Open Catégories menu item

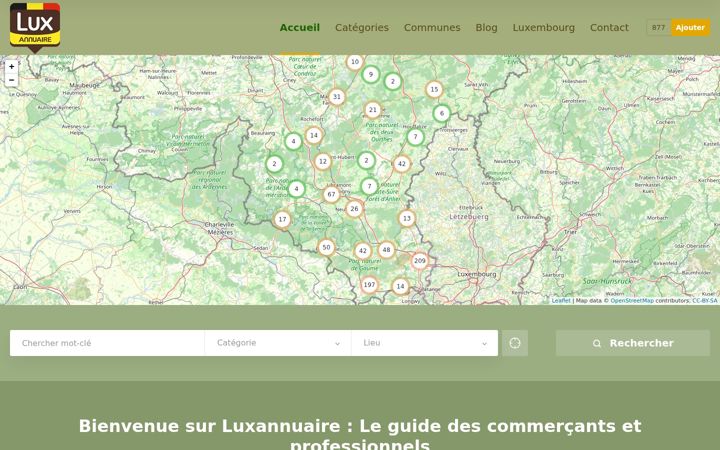362,28
